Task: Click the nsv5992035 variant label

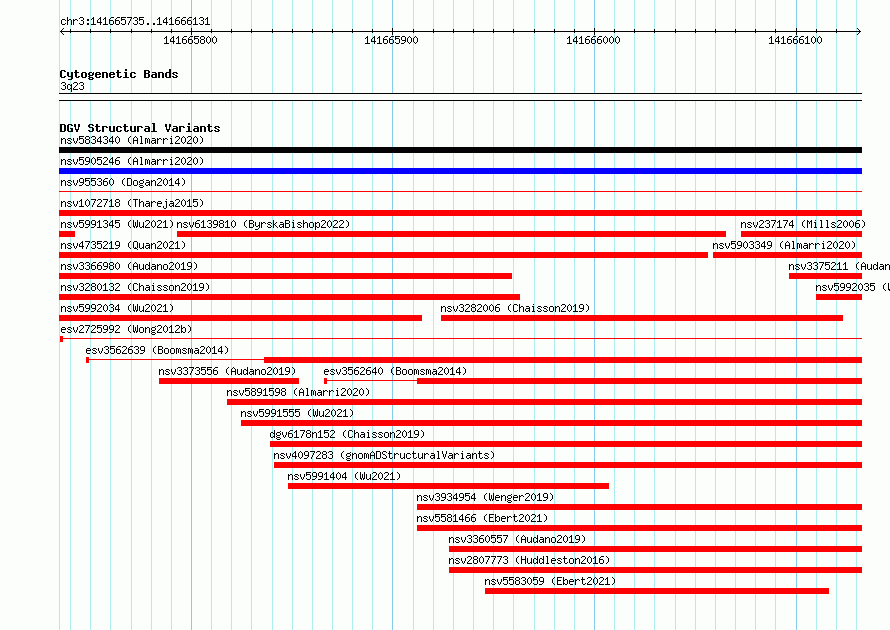Action: (853, 287)
